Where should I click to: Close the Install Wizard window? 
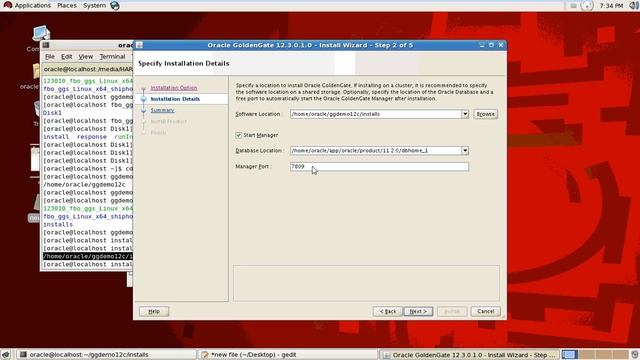pyautogui.click(x=501, y=45)
